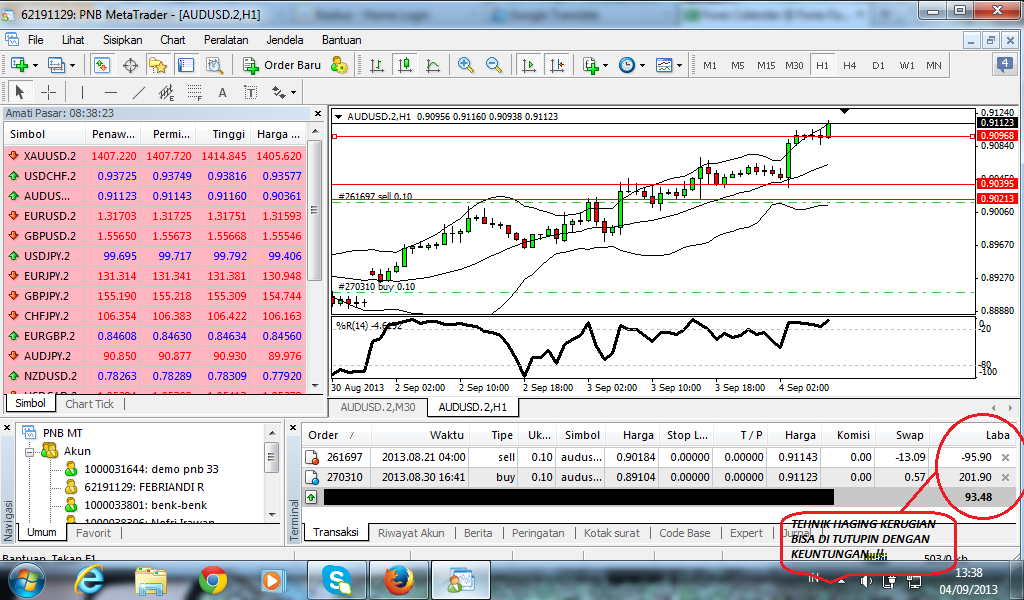Viewport: 1024px width, 600px height.
Task: Select the D1 timeframe
Action: coord(878,65)
